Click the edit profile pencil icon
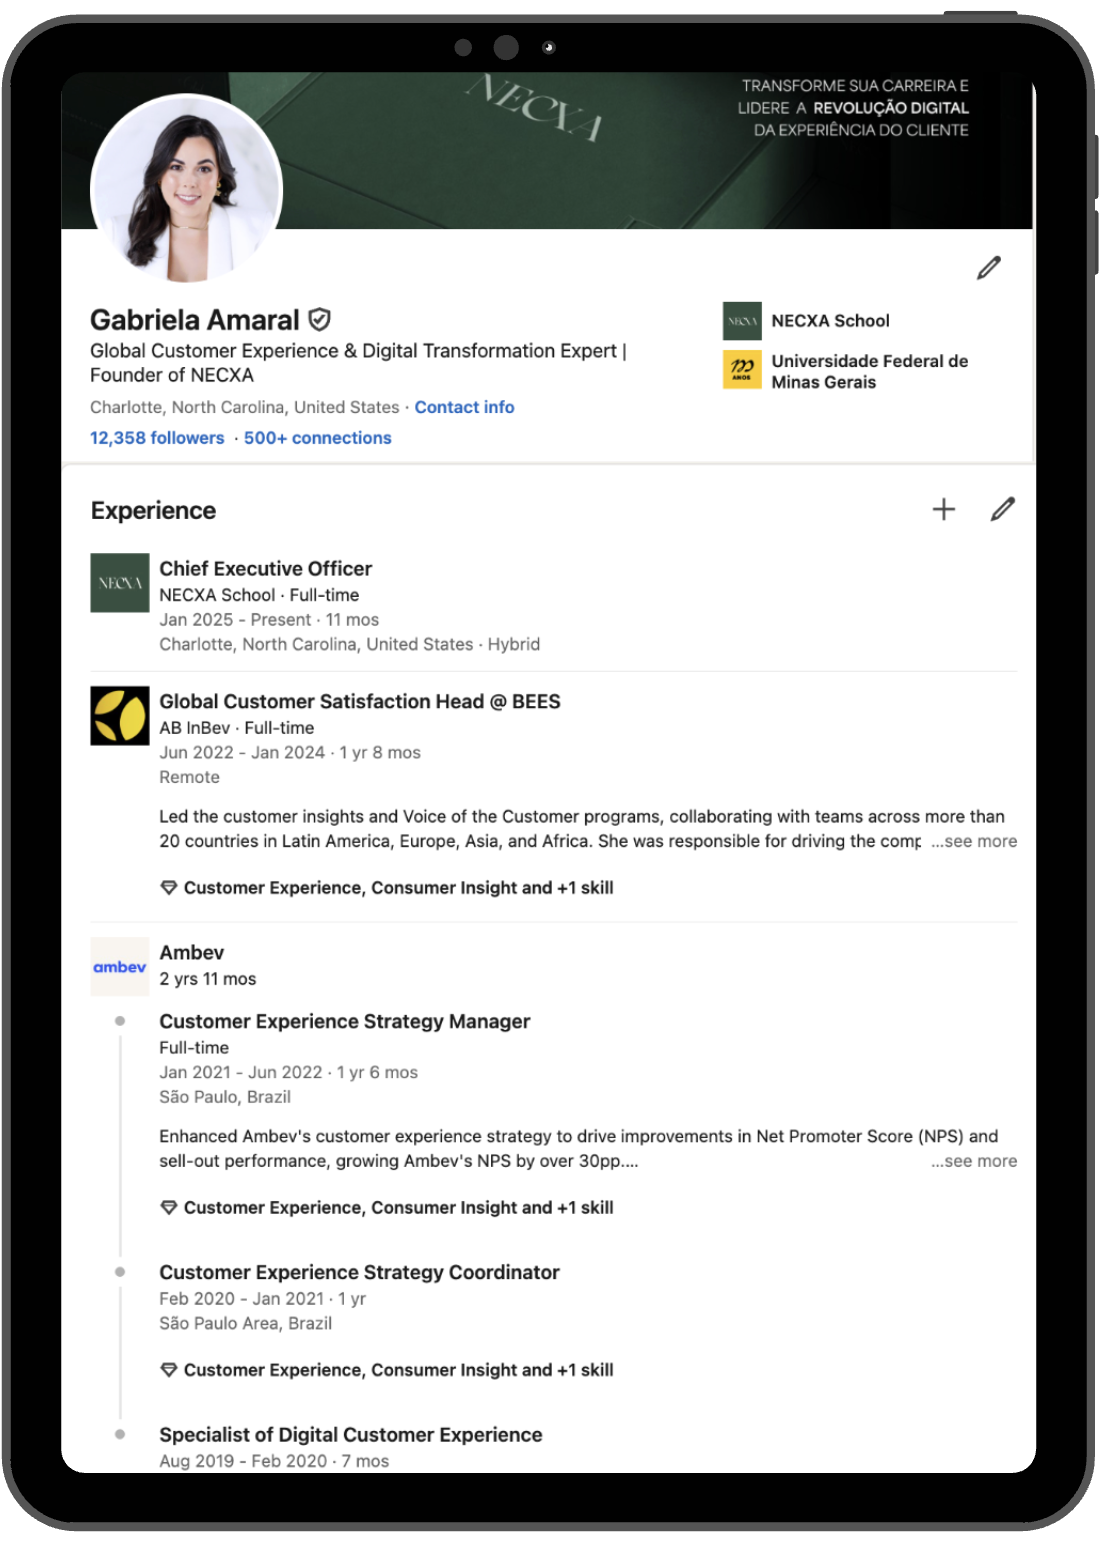Viewport: 1106px width, 1544px height. pos(988,268)
